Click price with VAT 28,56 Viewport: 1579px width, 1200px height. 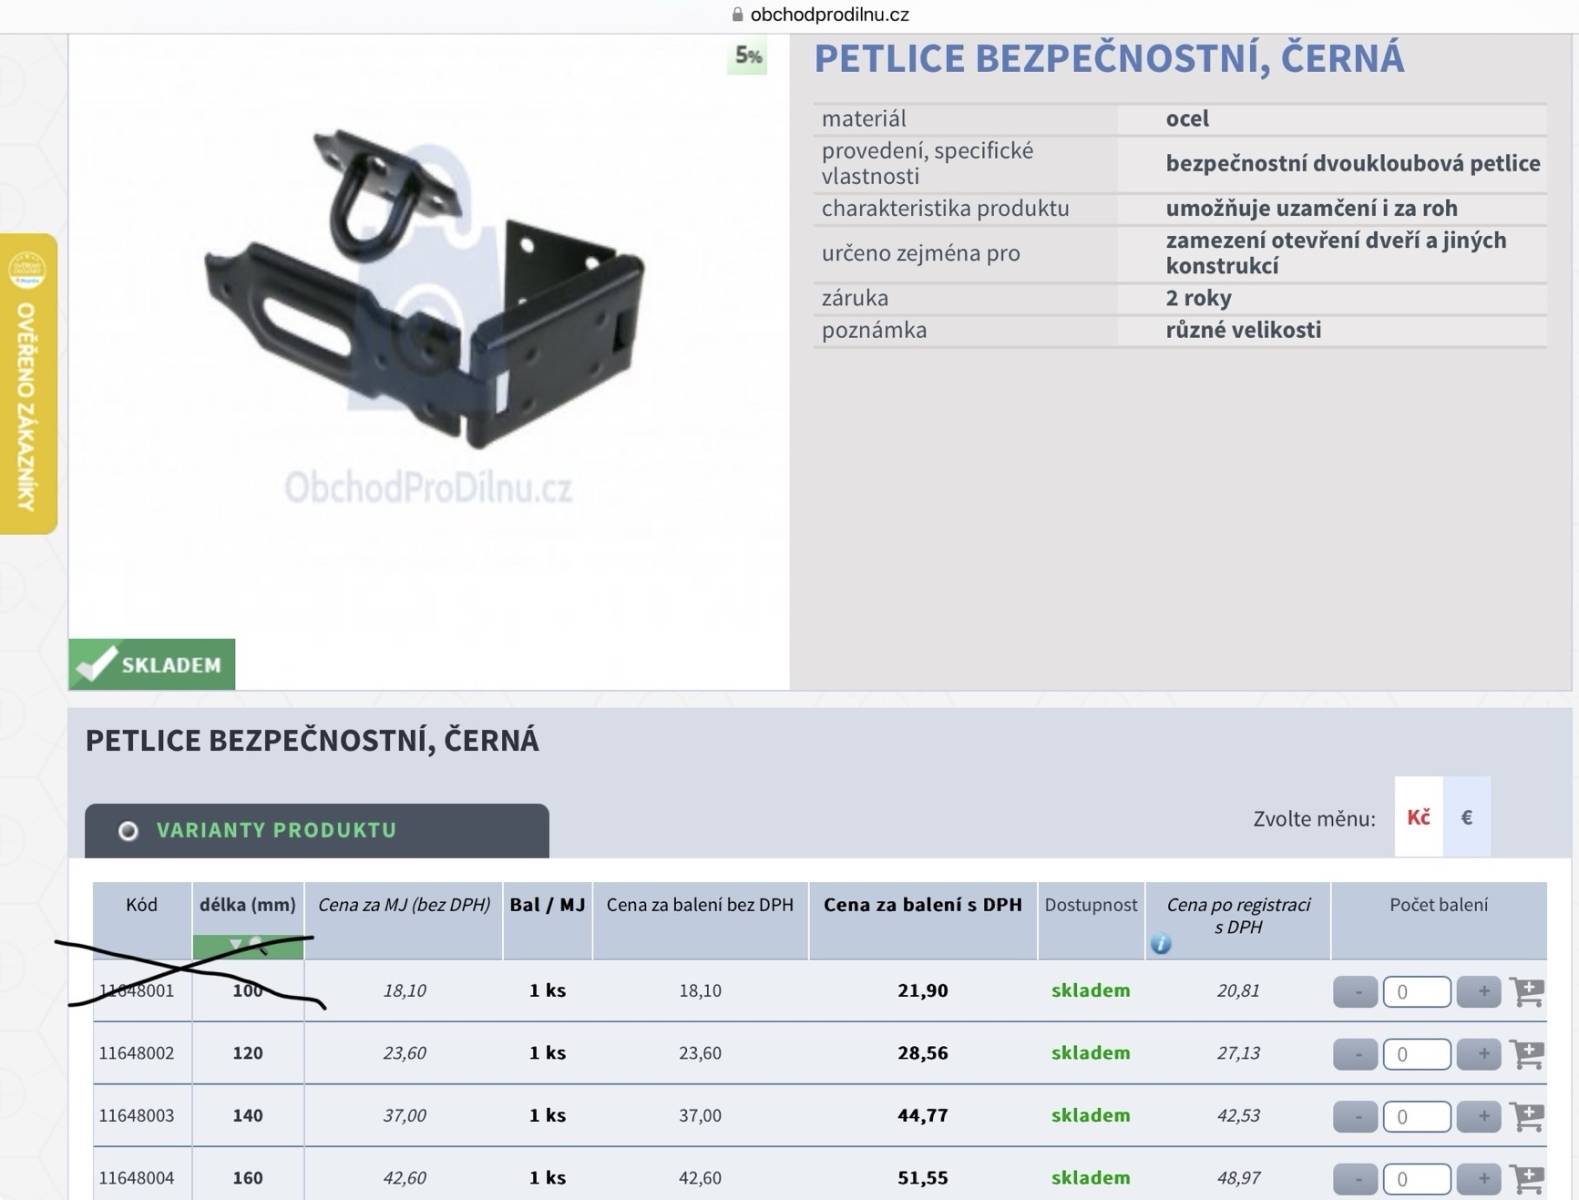pos(923,1053)
